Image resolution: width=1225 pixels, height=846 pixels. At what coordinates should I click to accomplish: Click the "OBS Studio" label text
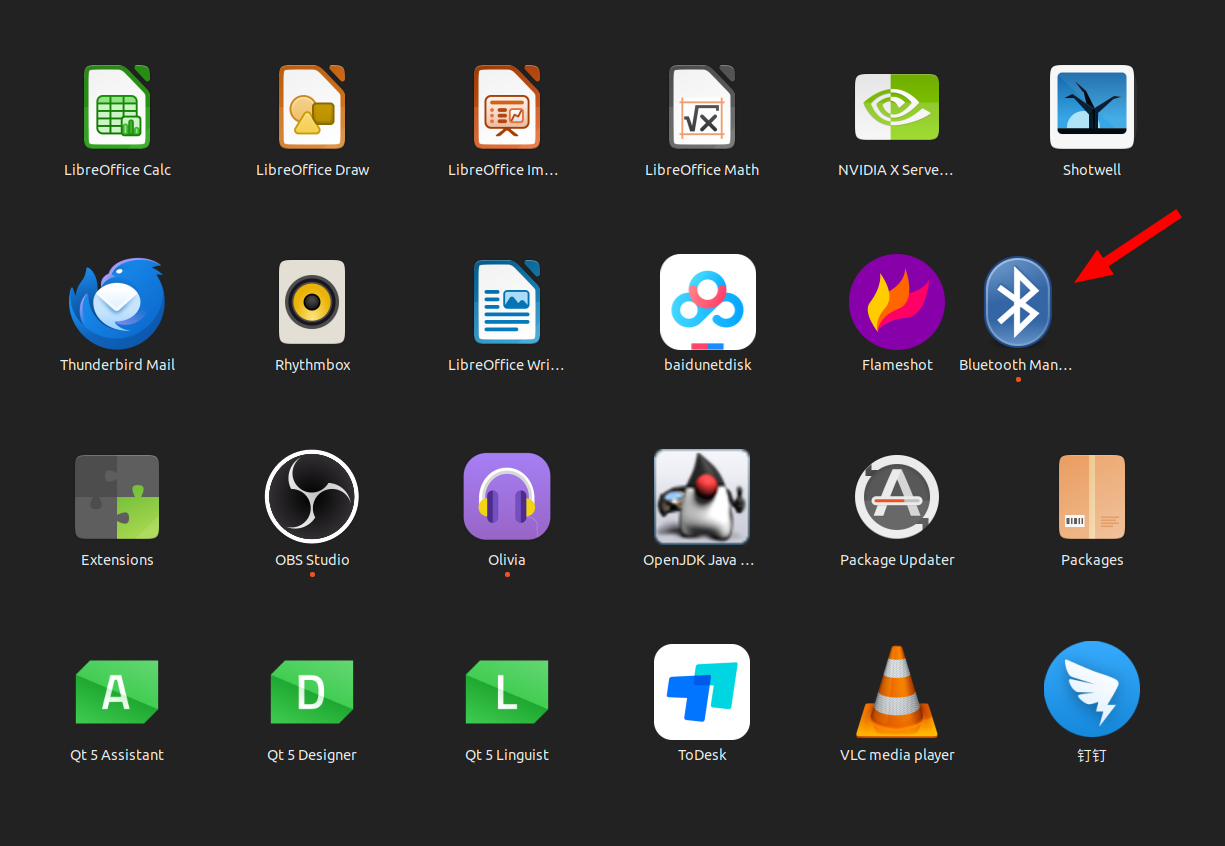312,560
